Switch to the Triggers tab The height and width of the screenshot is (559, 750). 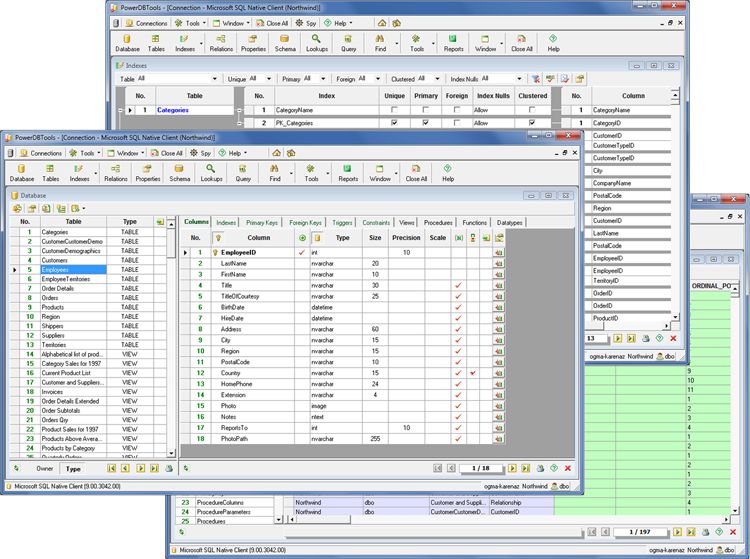[x=342, y=222]
